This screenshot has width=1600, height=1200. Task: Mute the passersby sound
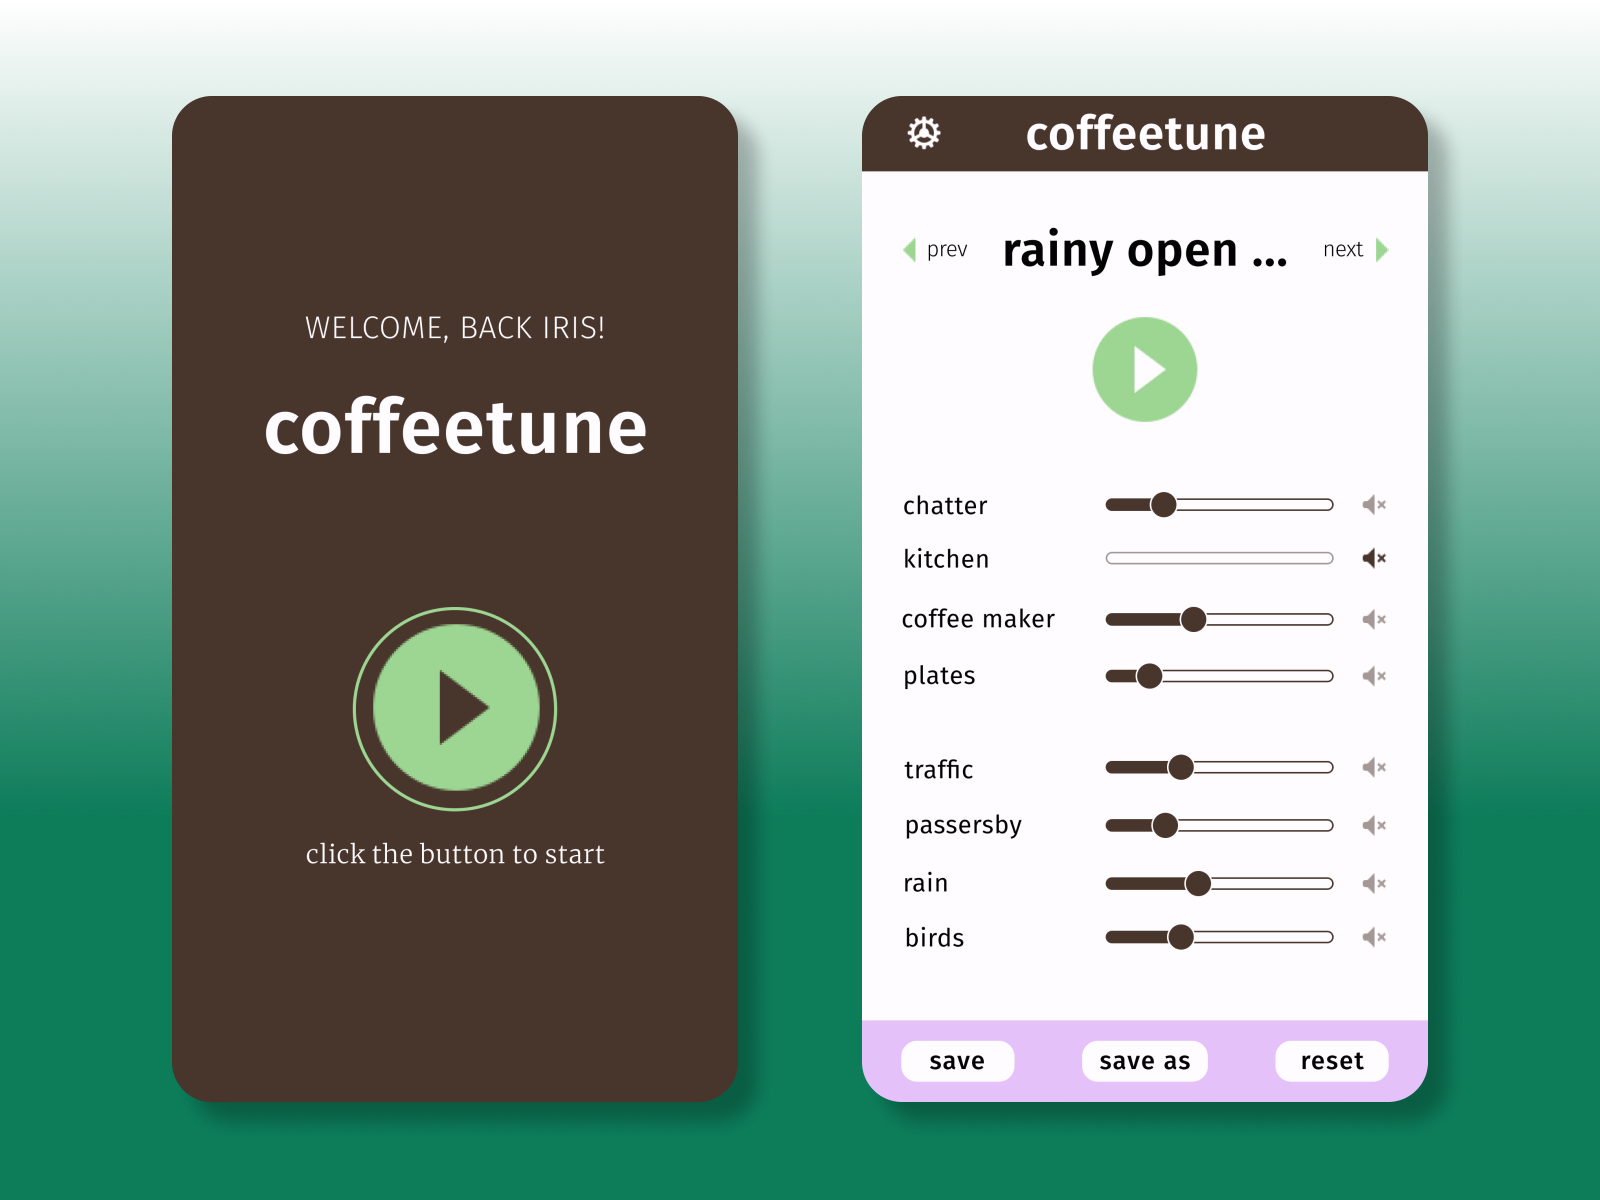pyautogui.click(x=1374, y=825)
